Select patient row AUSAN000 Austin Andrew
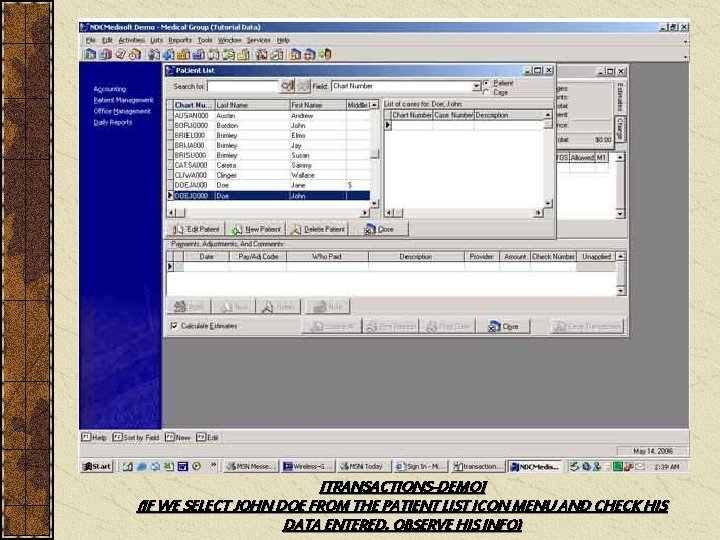 (271, 116)
